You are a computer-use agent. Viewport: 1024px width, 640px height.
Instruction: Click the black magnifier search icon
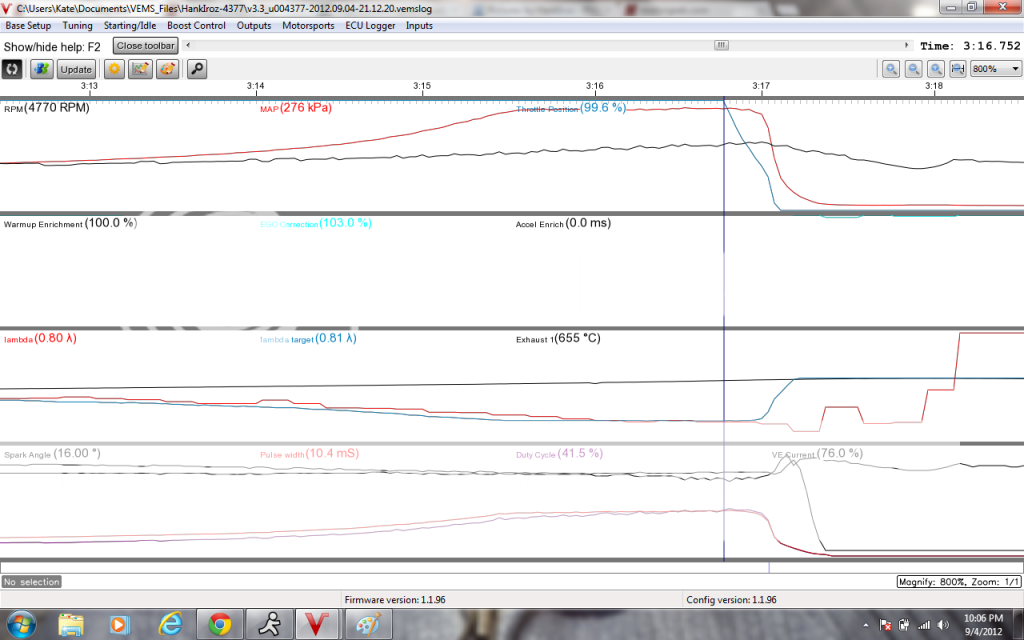[x=197, y=69]
